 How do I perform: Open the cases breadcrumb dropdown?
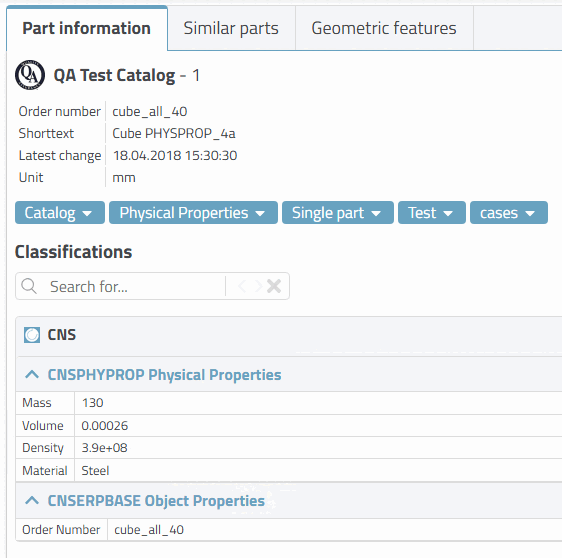pyautogui.click(x=509, y=213)
